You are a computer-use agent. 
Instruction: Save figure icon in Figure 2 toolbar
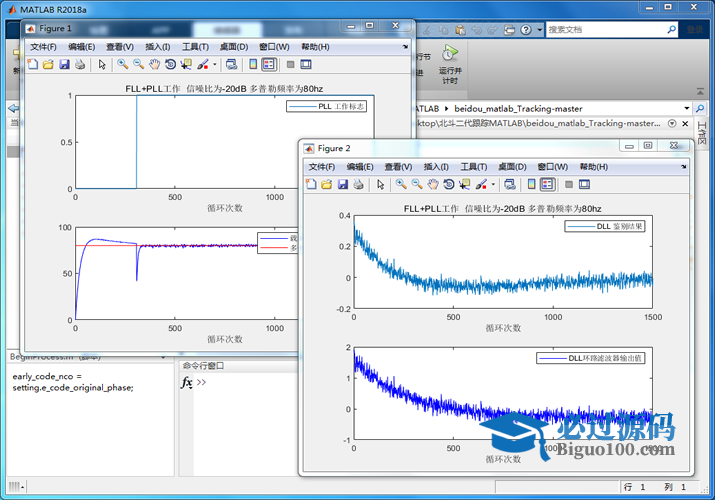point(342,184)
